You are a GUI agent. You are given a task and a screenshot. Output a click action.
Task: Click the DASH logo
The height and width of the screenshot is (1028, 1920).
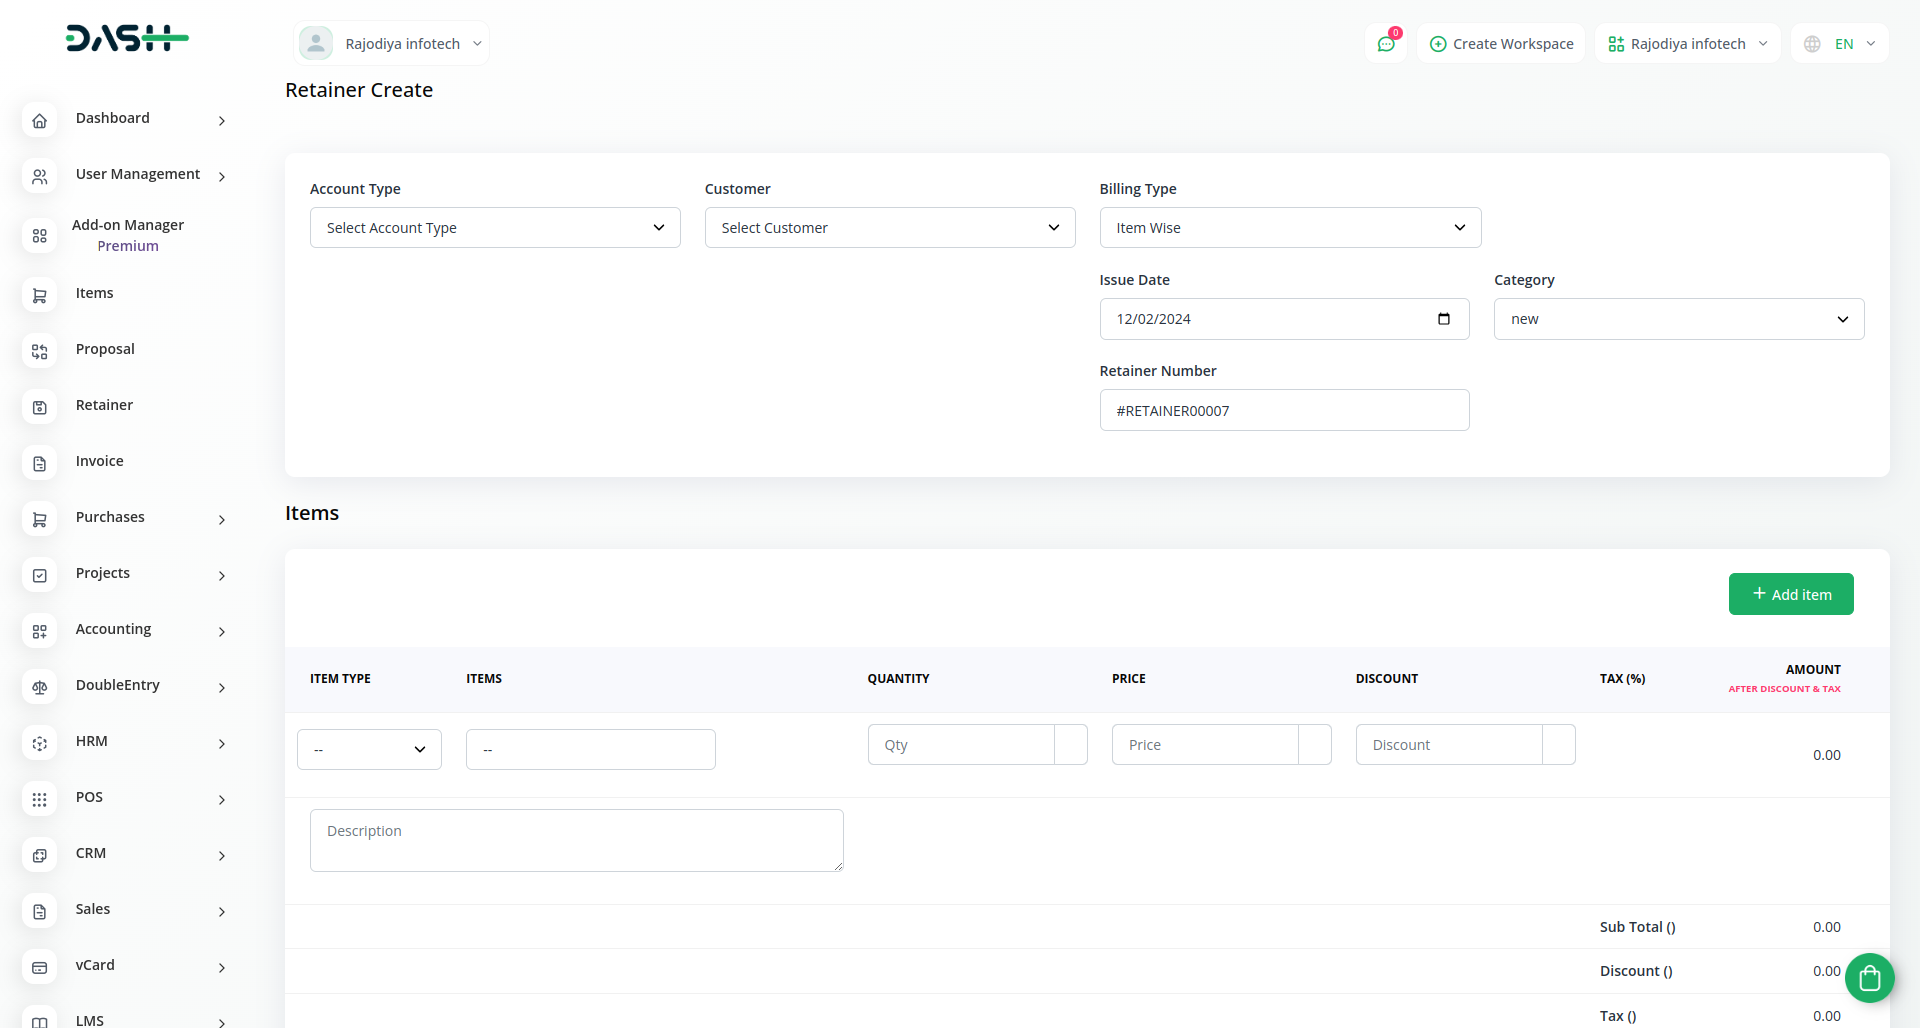tap(127, 39)
